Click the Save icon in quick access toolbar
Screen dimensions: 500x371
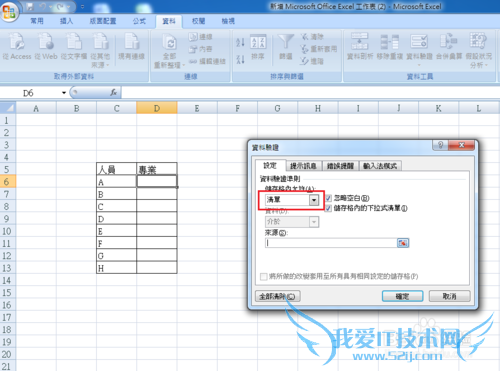coord(30,6)
